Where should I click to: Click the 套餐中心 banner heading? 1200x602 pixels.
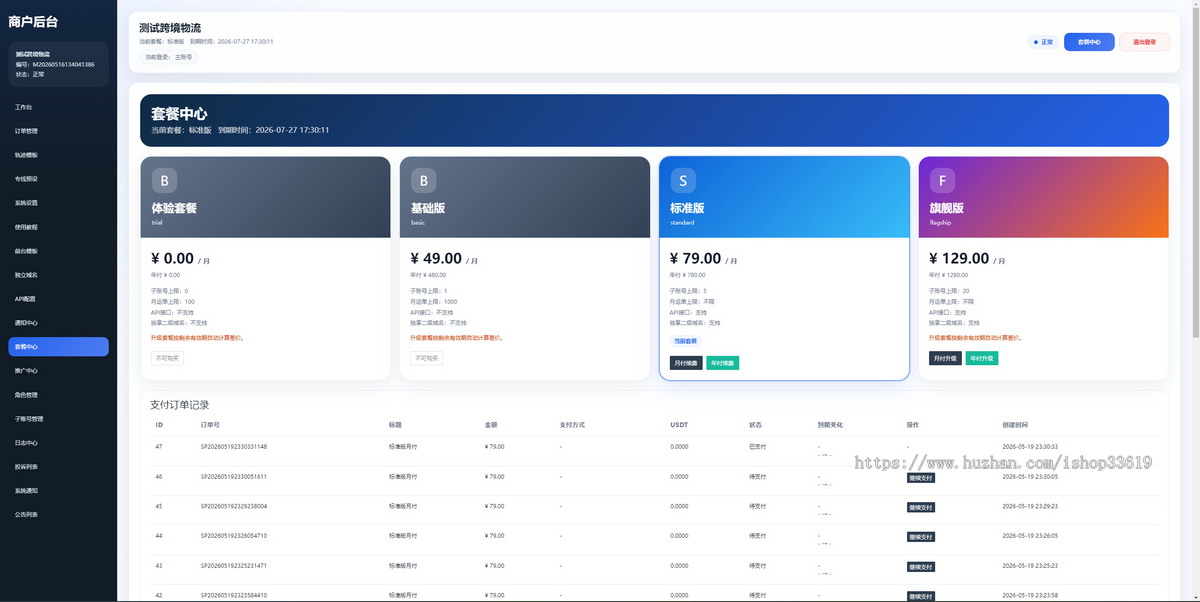point(179,114)
